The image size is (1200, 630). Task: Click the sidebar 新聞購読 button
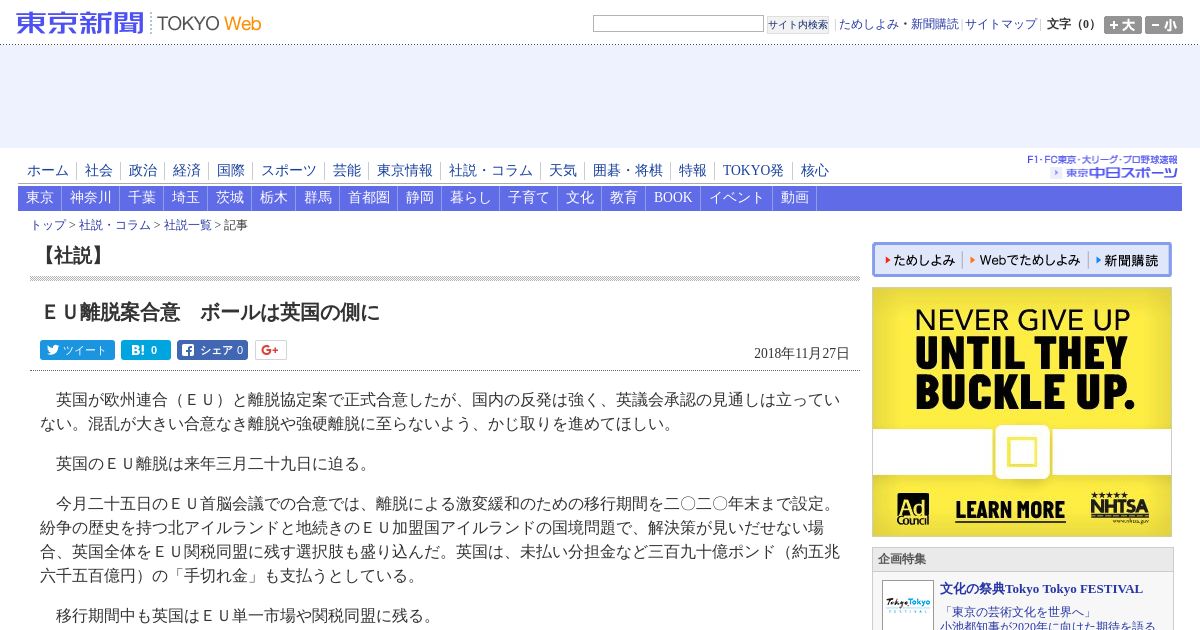point(1127,260)
